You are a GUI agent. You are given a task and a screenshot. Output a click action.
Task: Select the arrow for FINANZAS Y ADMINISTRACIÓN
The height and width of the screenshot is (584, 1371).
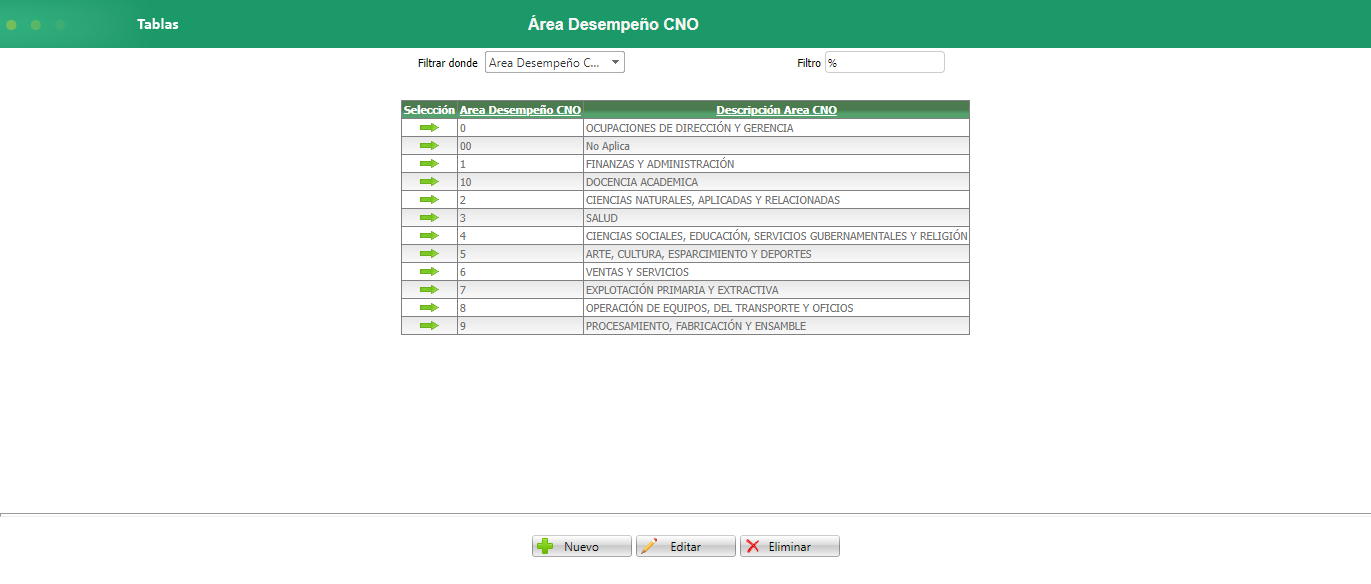click(x=430, y=163)
